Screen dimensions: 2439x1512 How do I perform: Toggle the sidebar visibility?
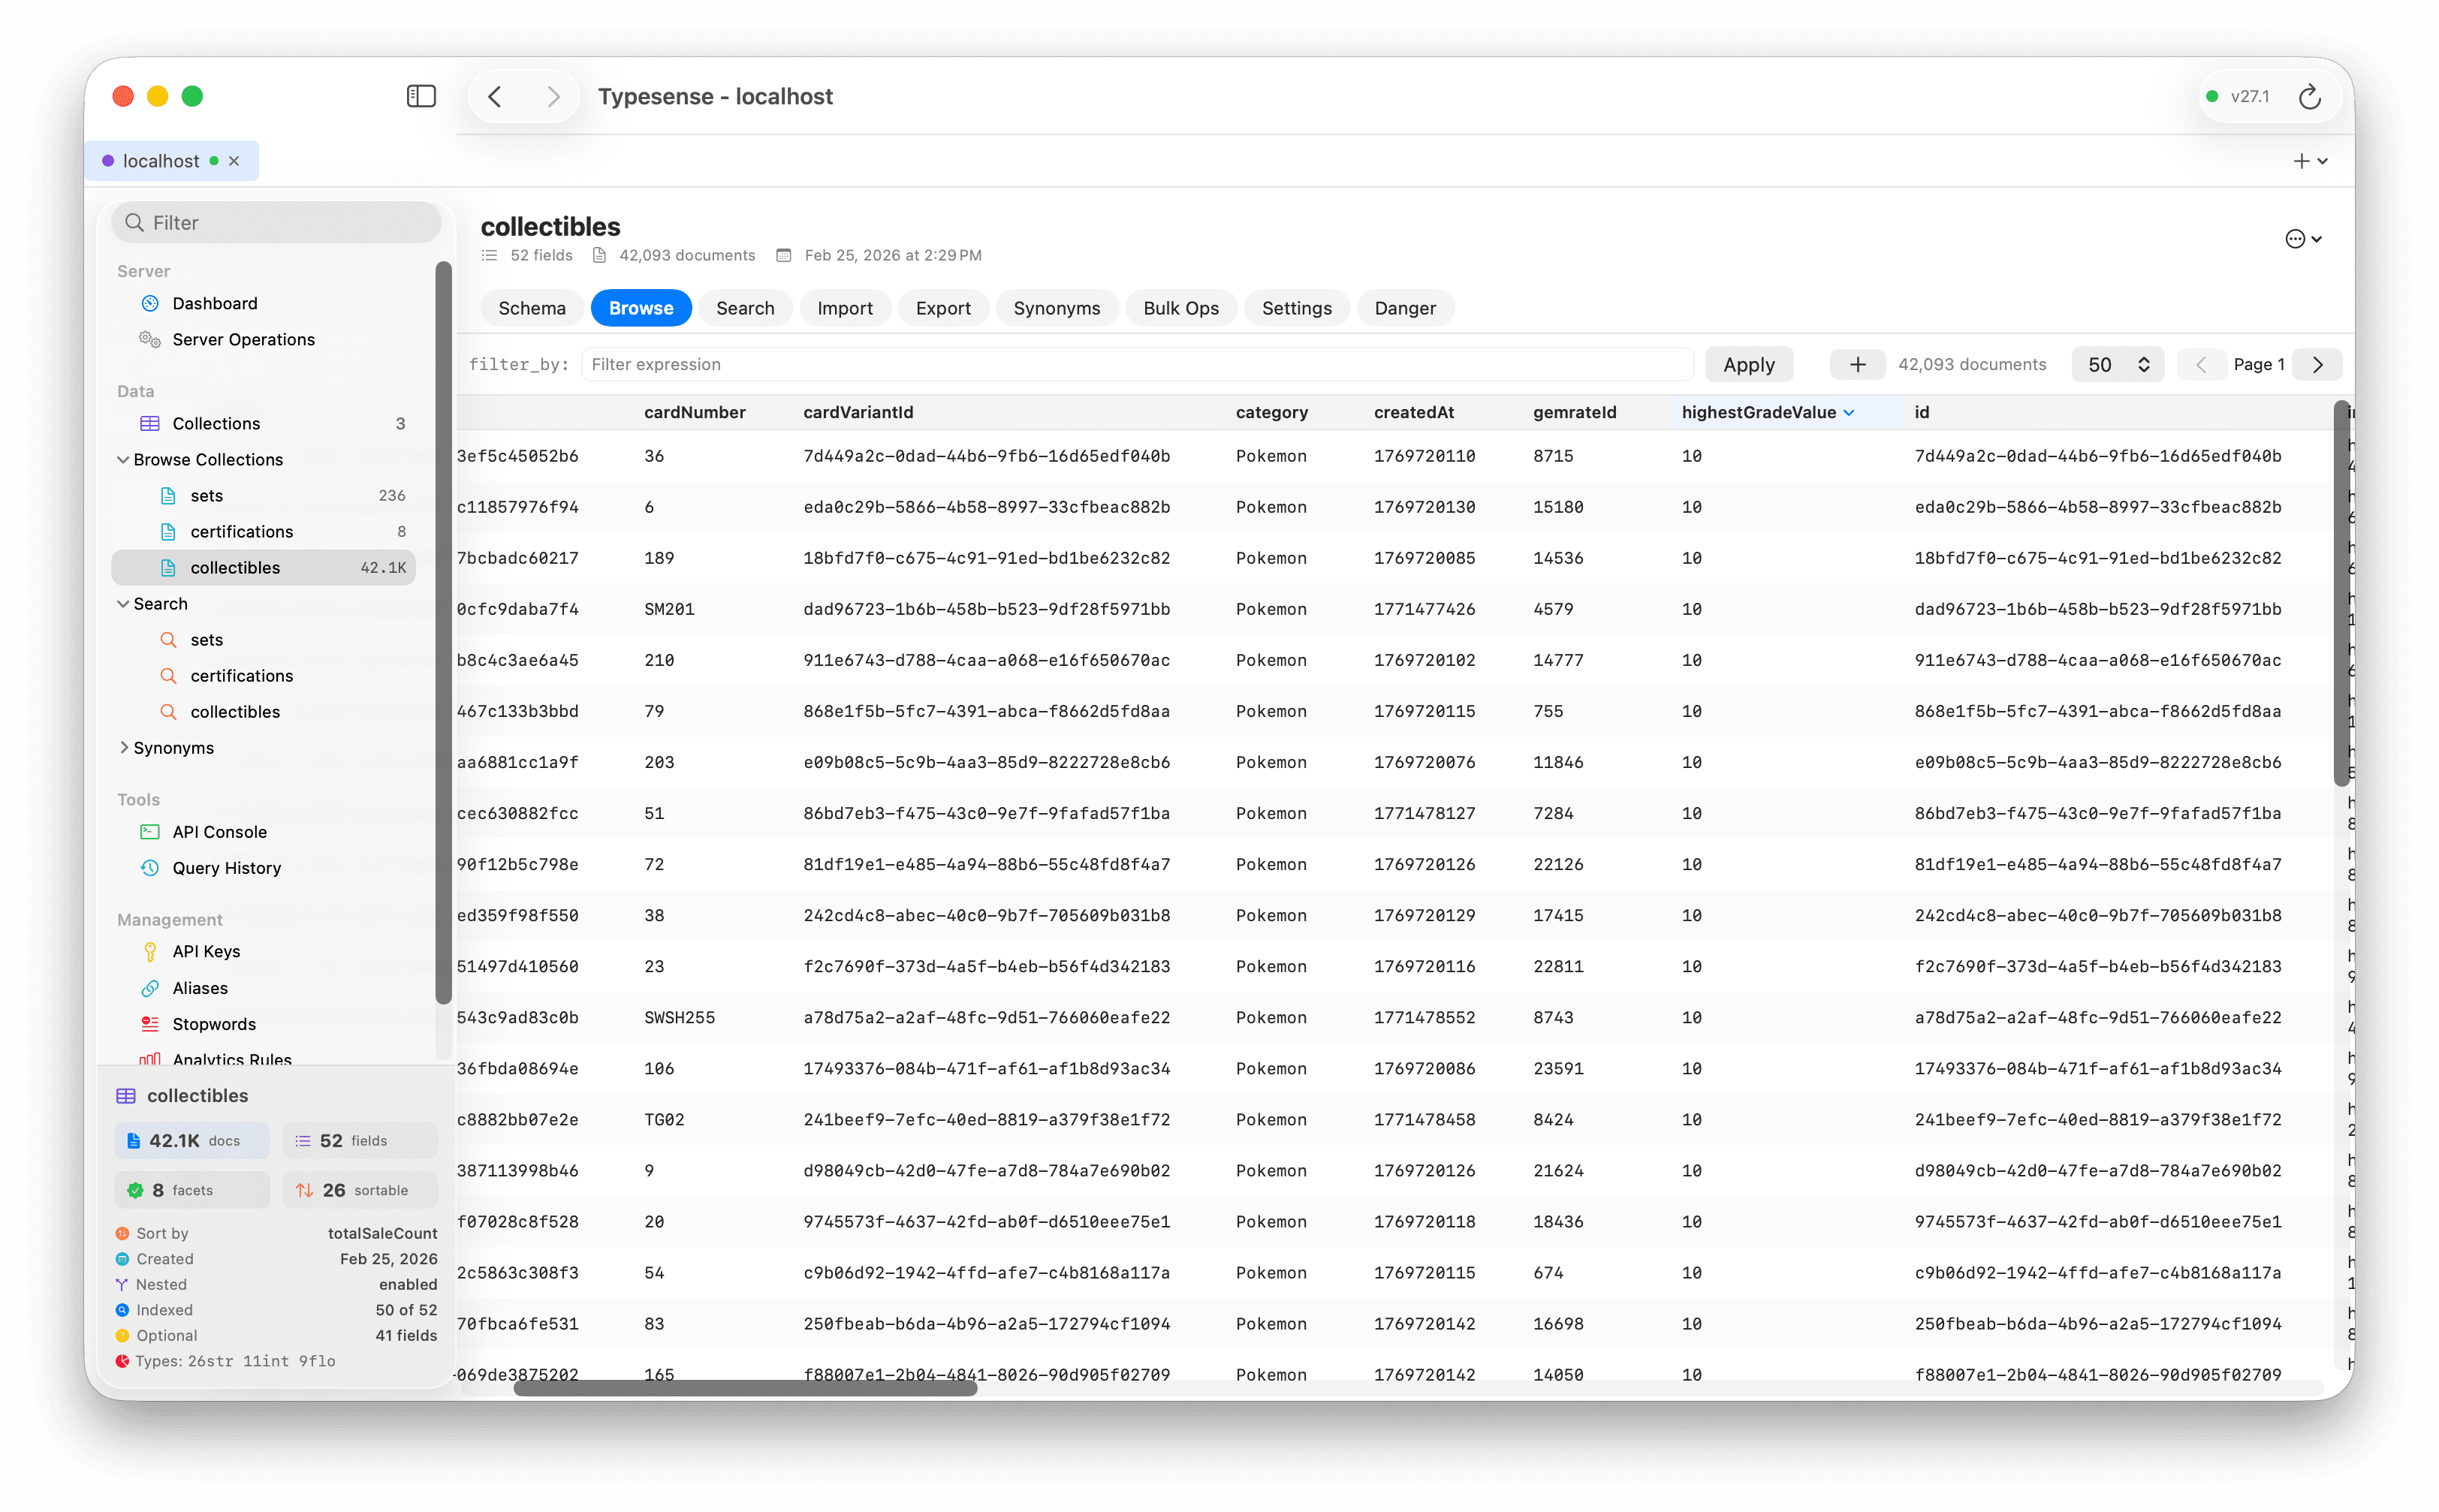(421, 96)
